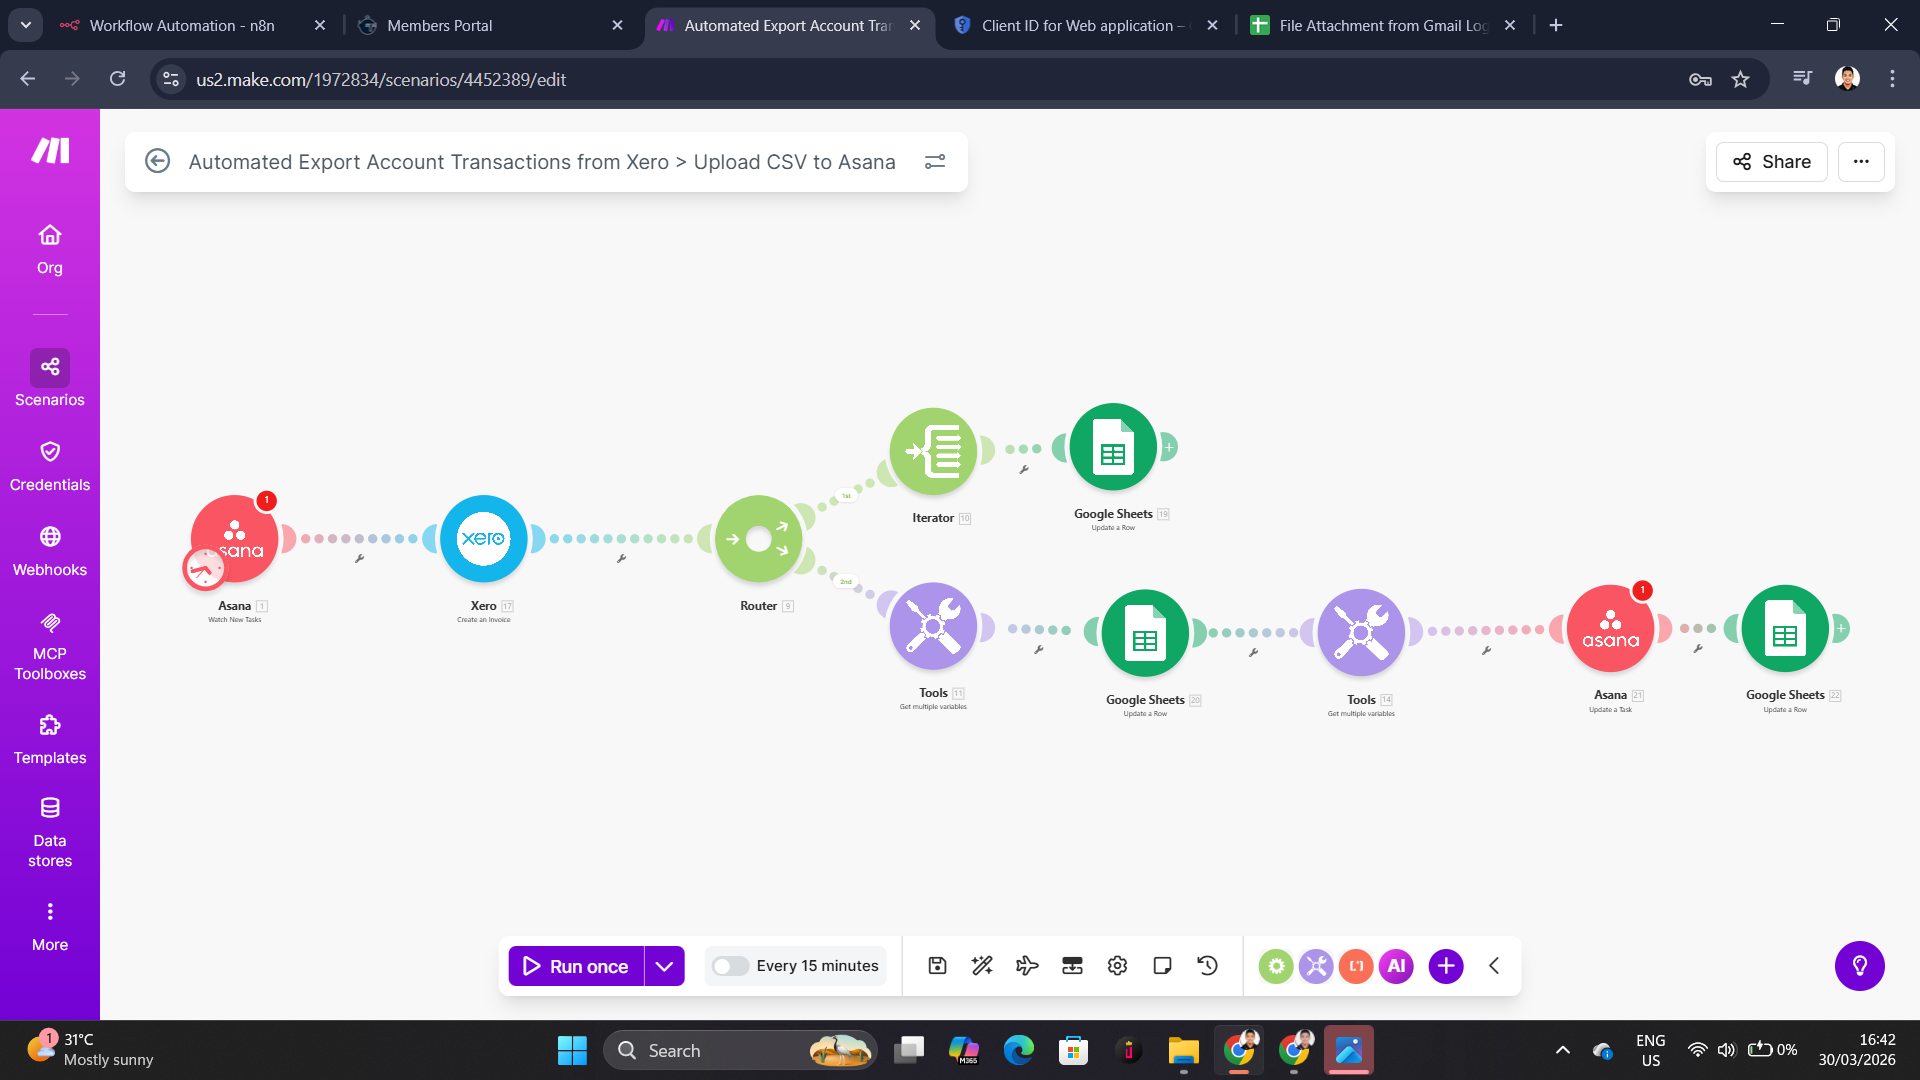Viewport: 1920px width, 1080px height.
Task: Enable the Every 15 minutes schedule toggle
Action: pyautogui.click(x=731, y=966)
